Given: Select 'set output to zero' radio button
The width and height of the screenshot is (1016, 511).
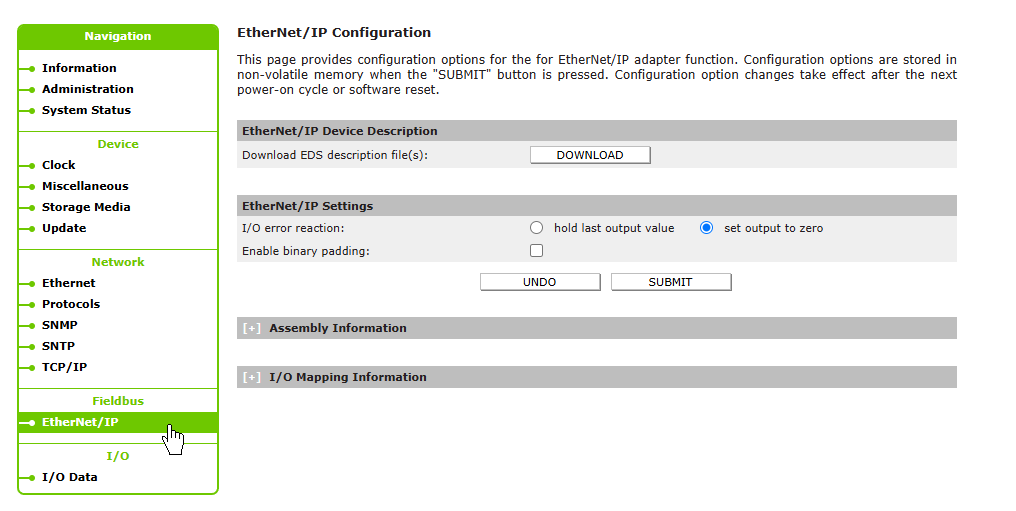Looking at the screenshot, I should point(707,228).
